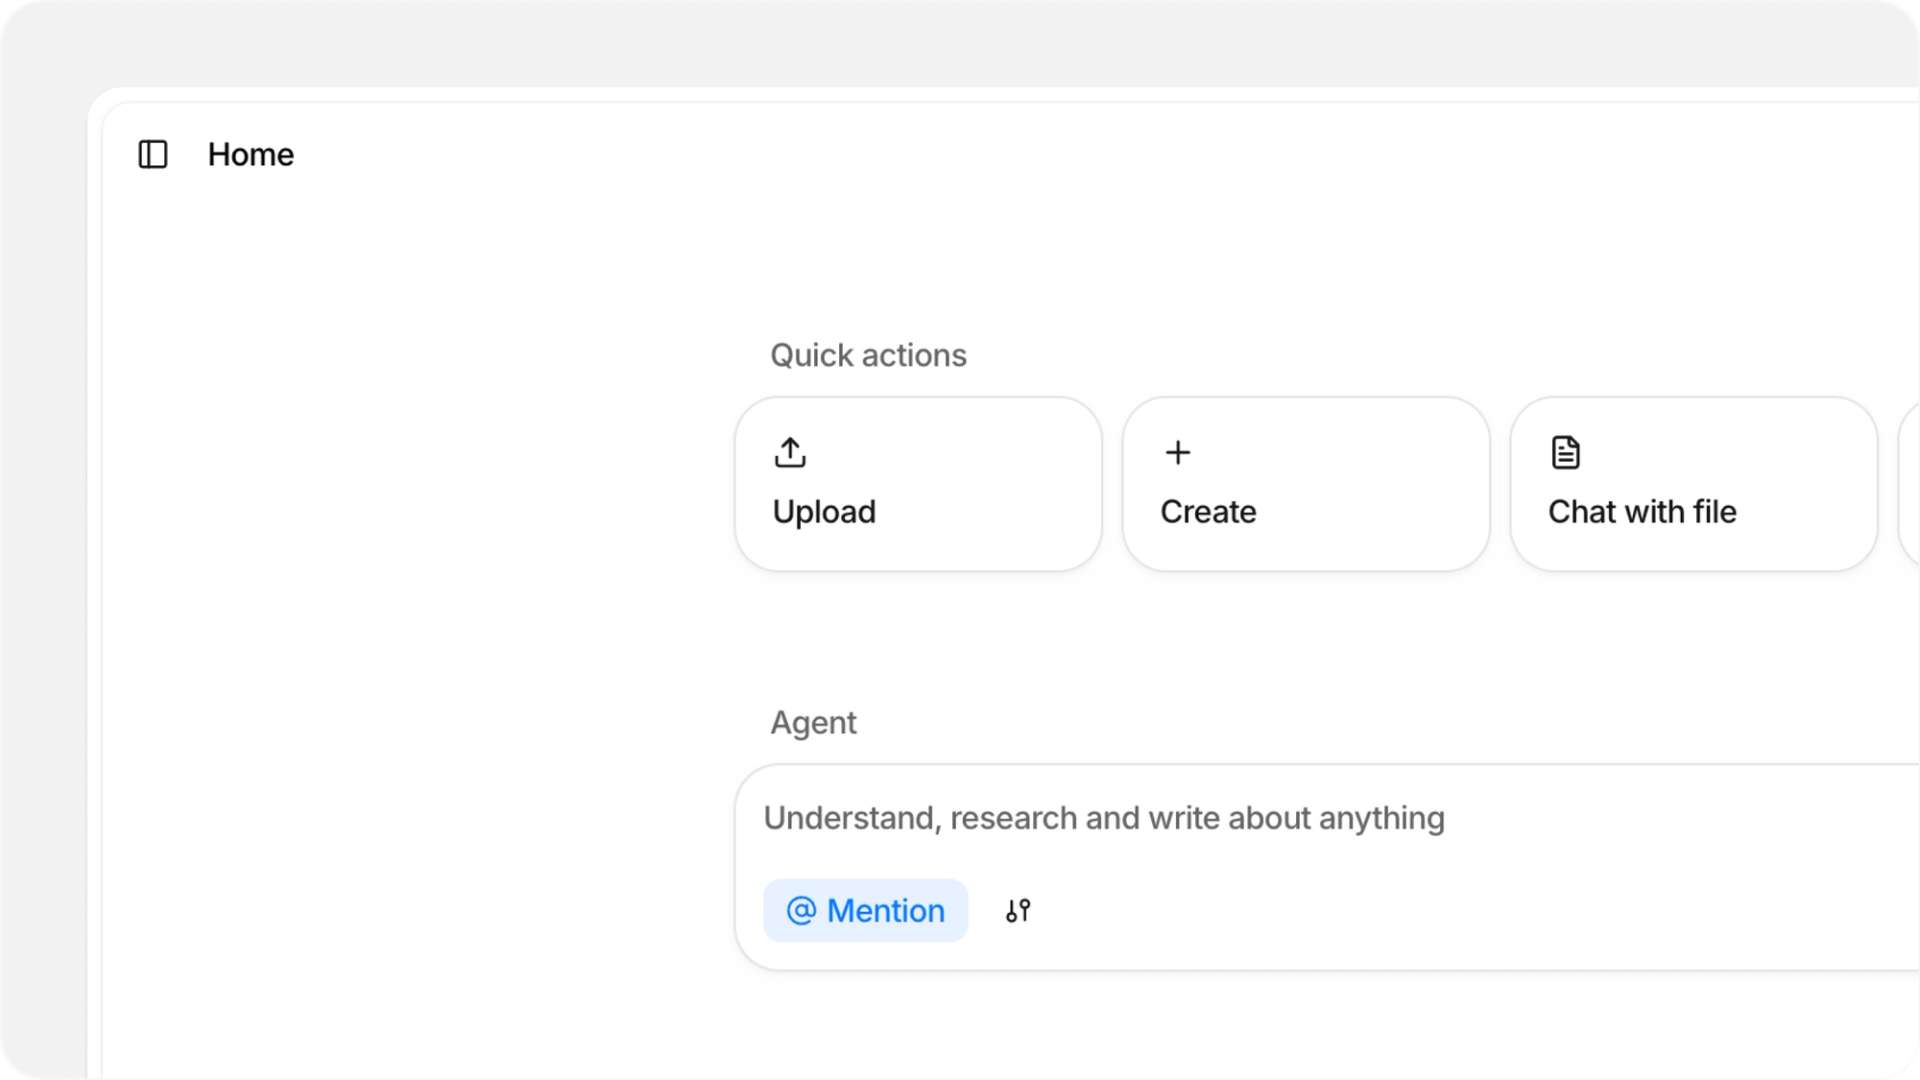
Task: Toggle the sidebar panel icon
Action: (153, 154)
